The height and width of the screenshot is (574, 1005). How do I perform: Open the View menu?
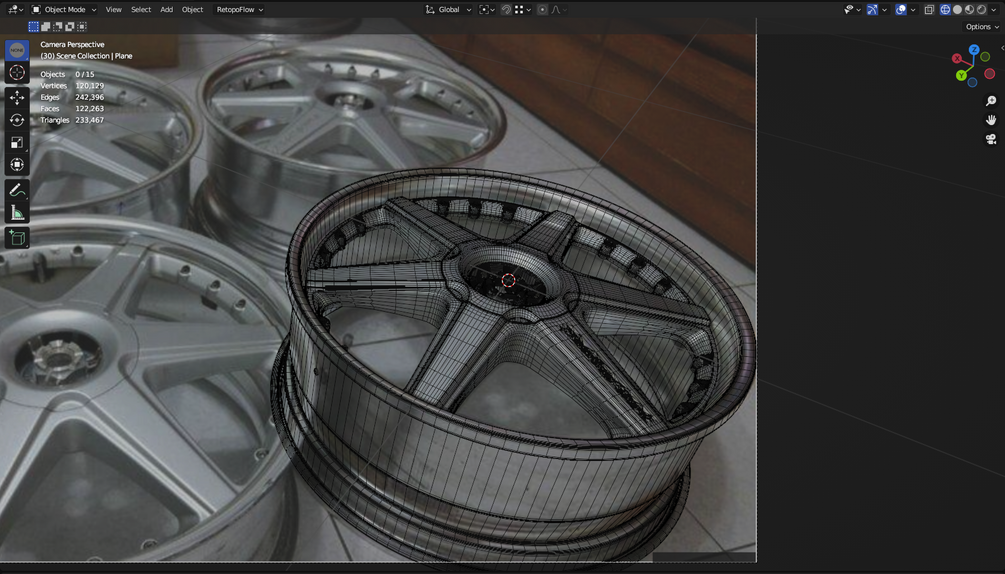[x=113, y=10]
